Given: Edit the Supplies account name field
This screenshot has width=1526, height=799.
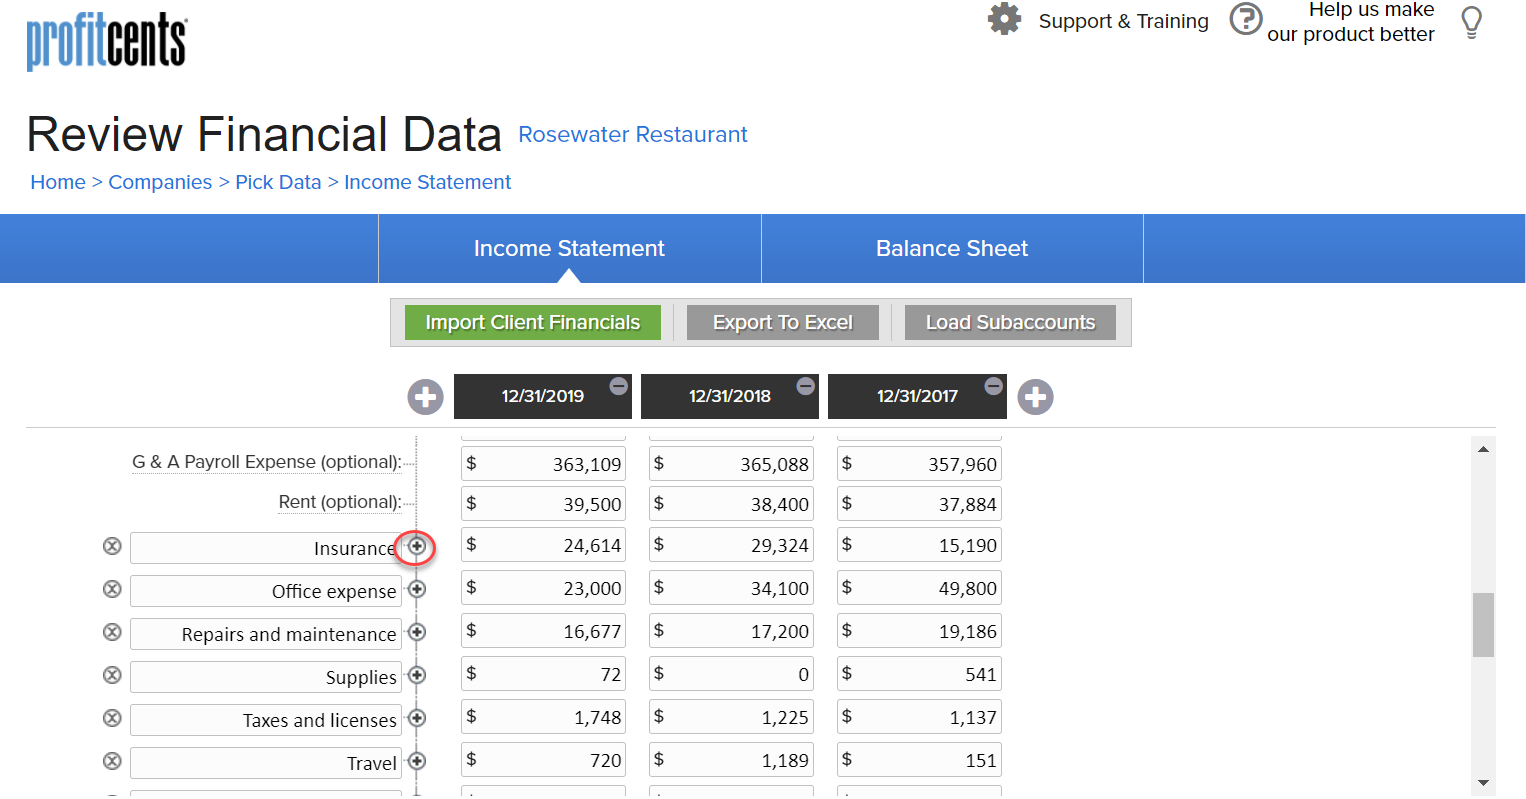Looking at the screenshot, I should (x=266, y=677).
